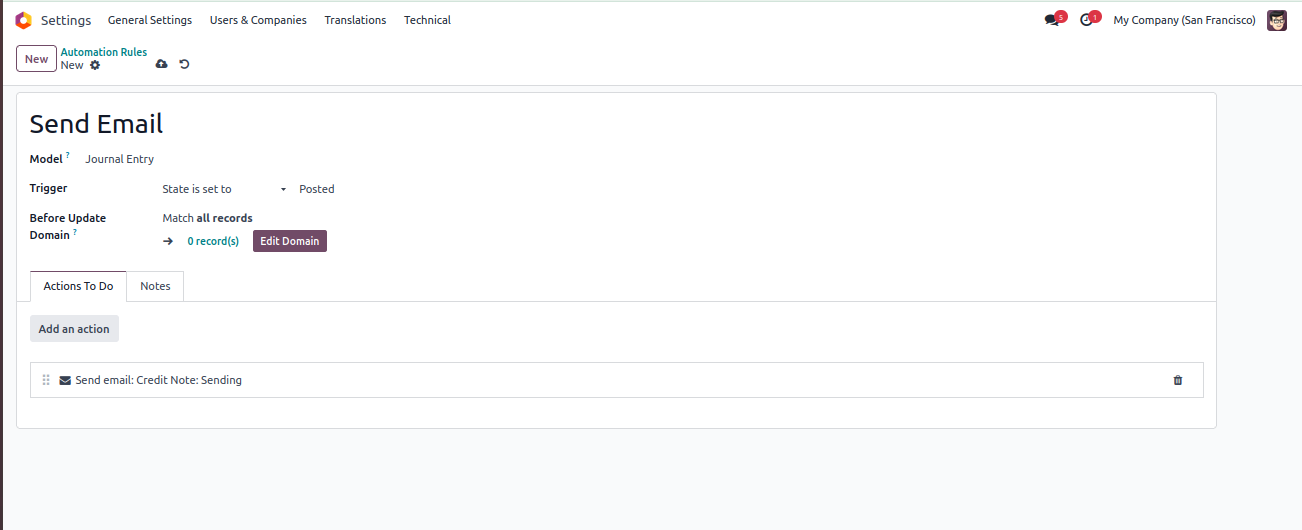Click the envelope icon in the action row
Viewport: 1302px width, 530px height.
pos(65,380)
